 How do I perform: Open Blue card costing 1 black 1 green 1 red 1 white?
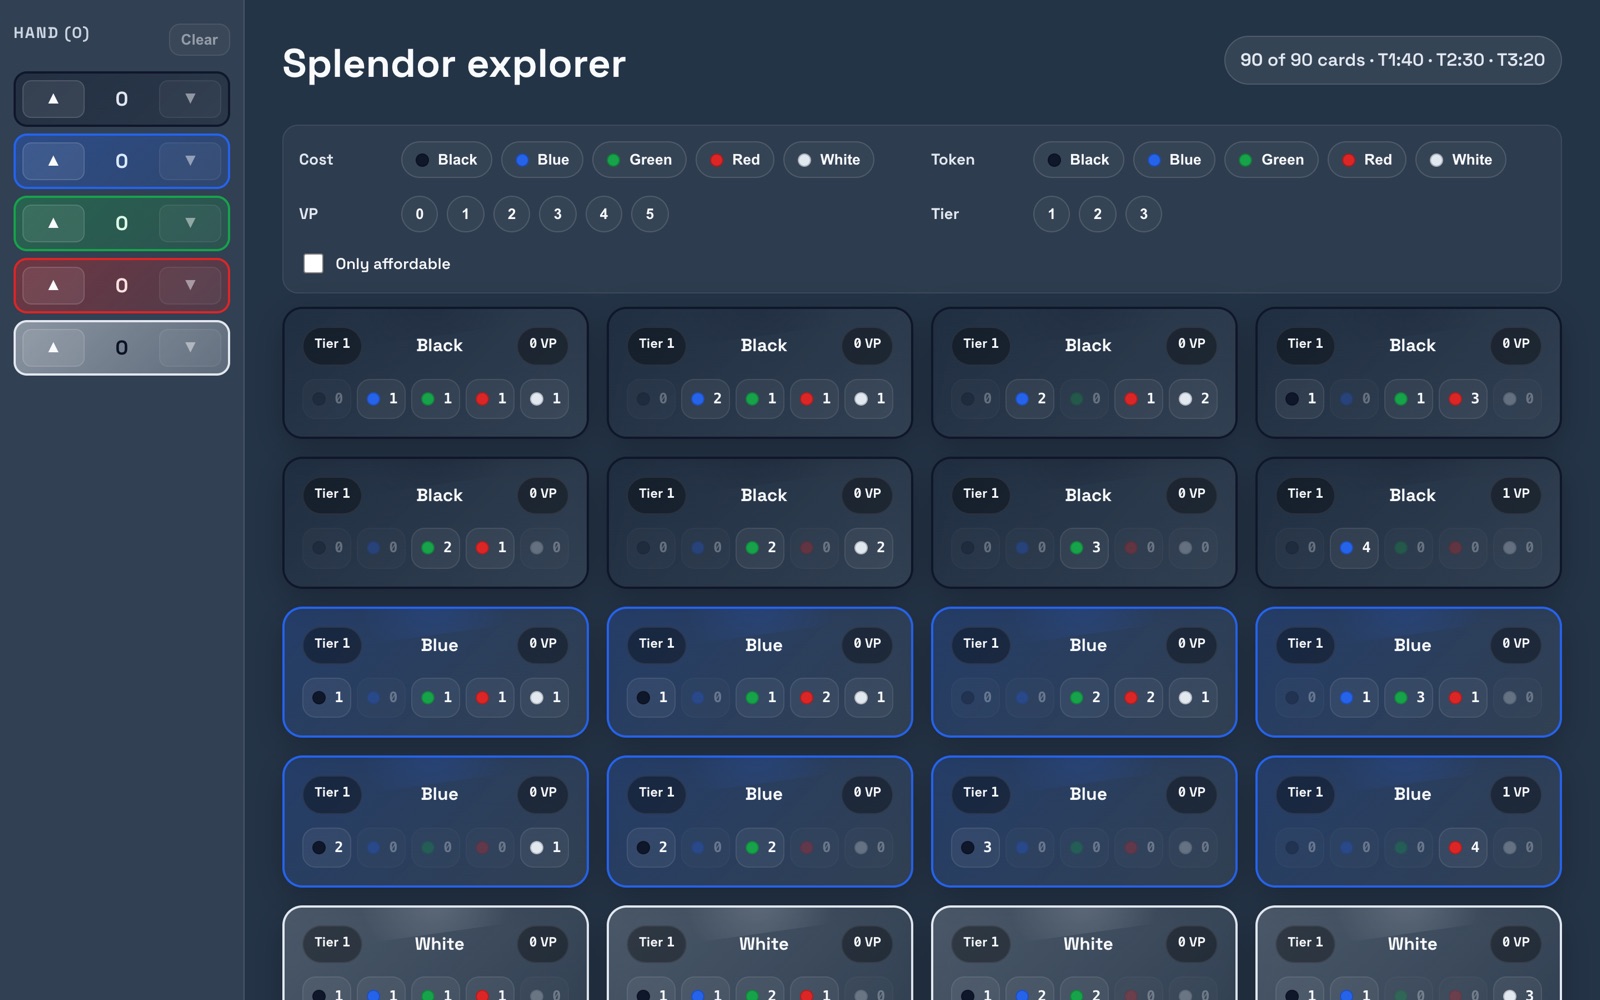tap(436, 672)
